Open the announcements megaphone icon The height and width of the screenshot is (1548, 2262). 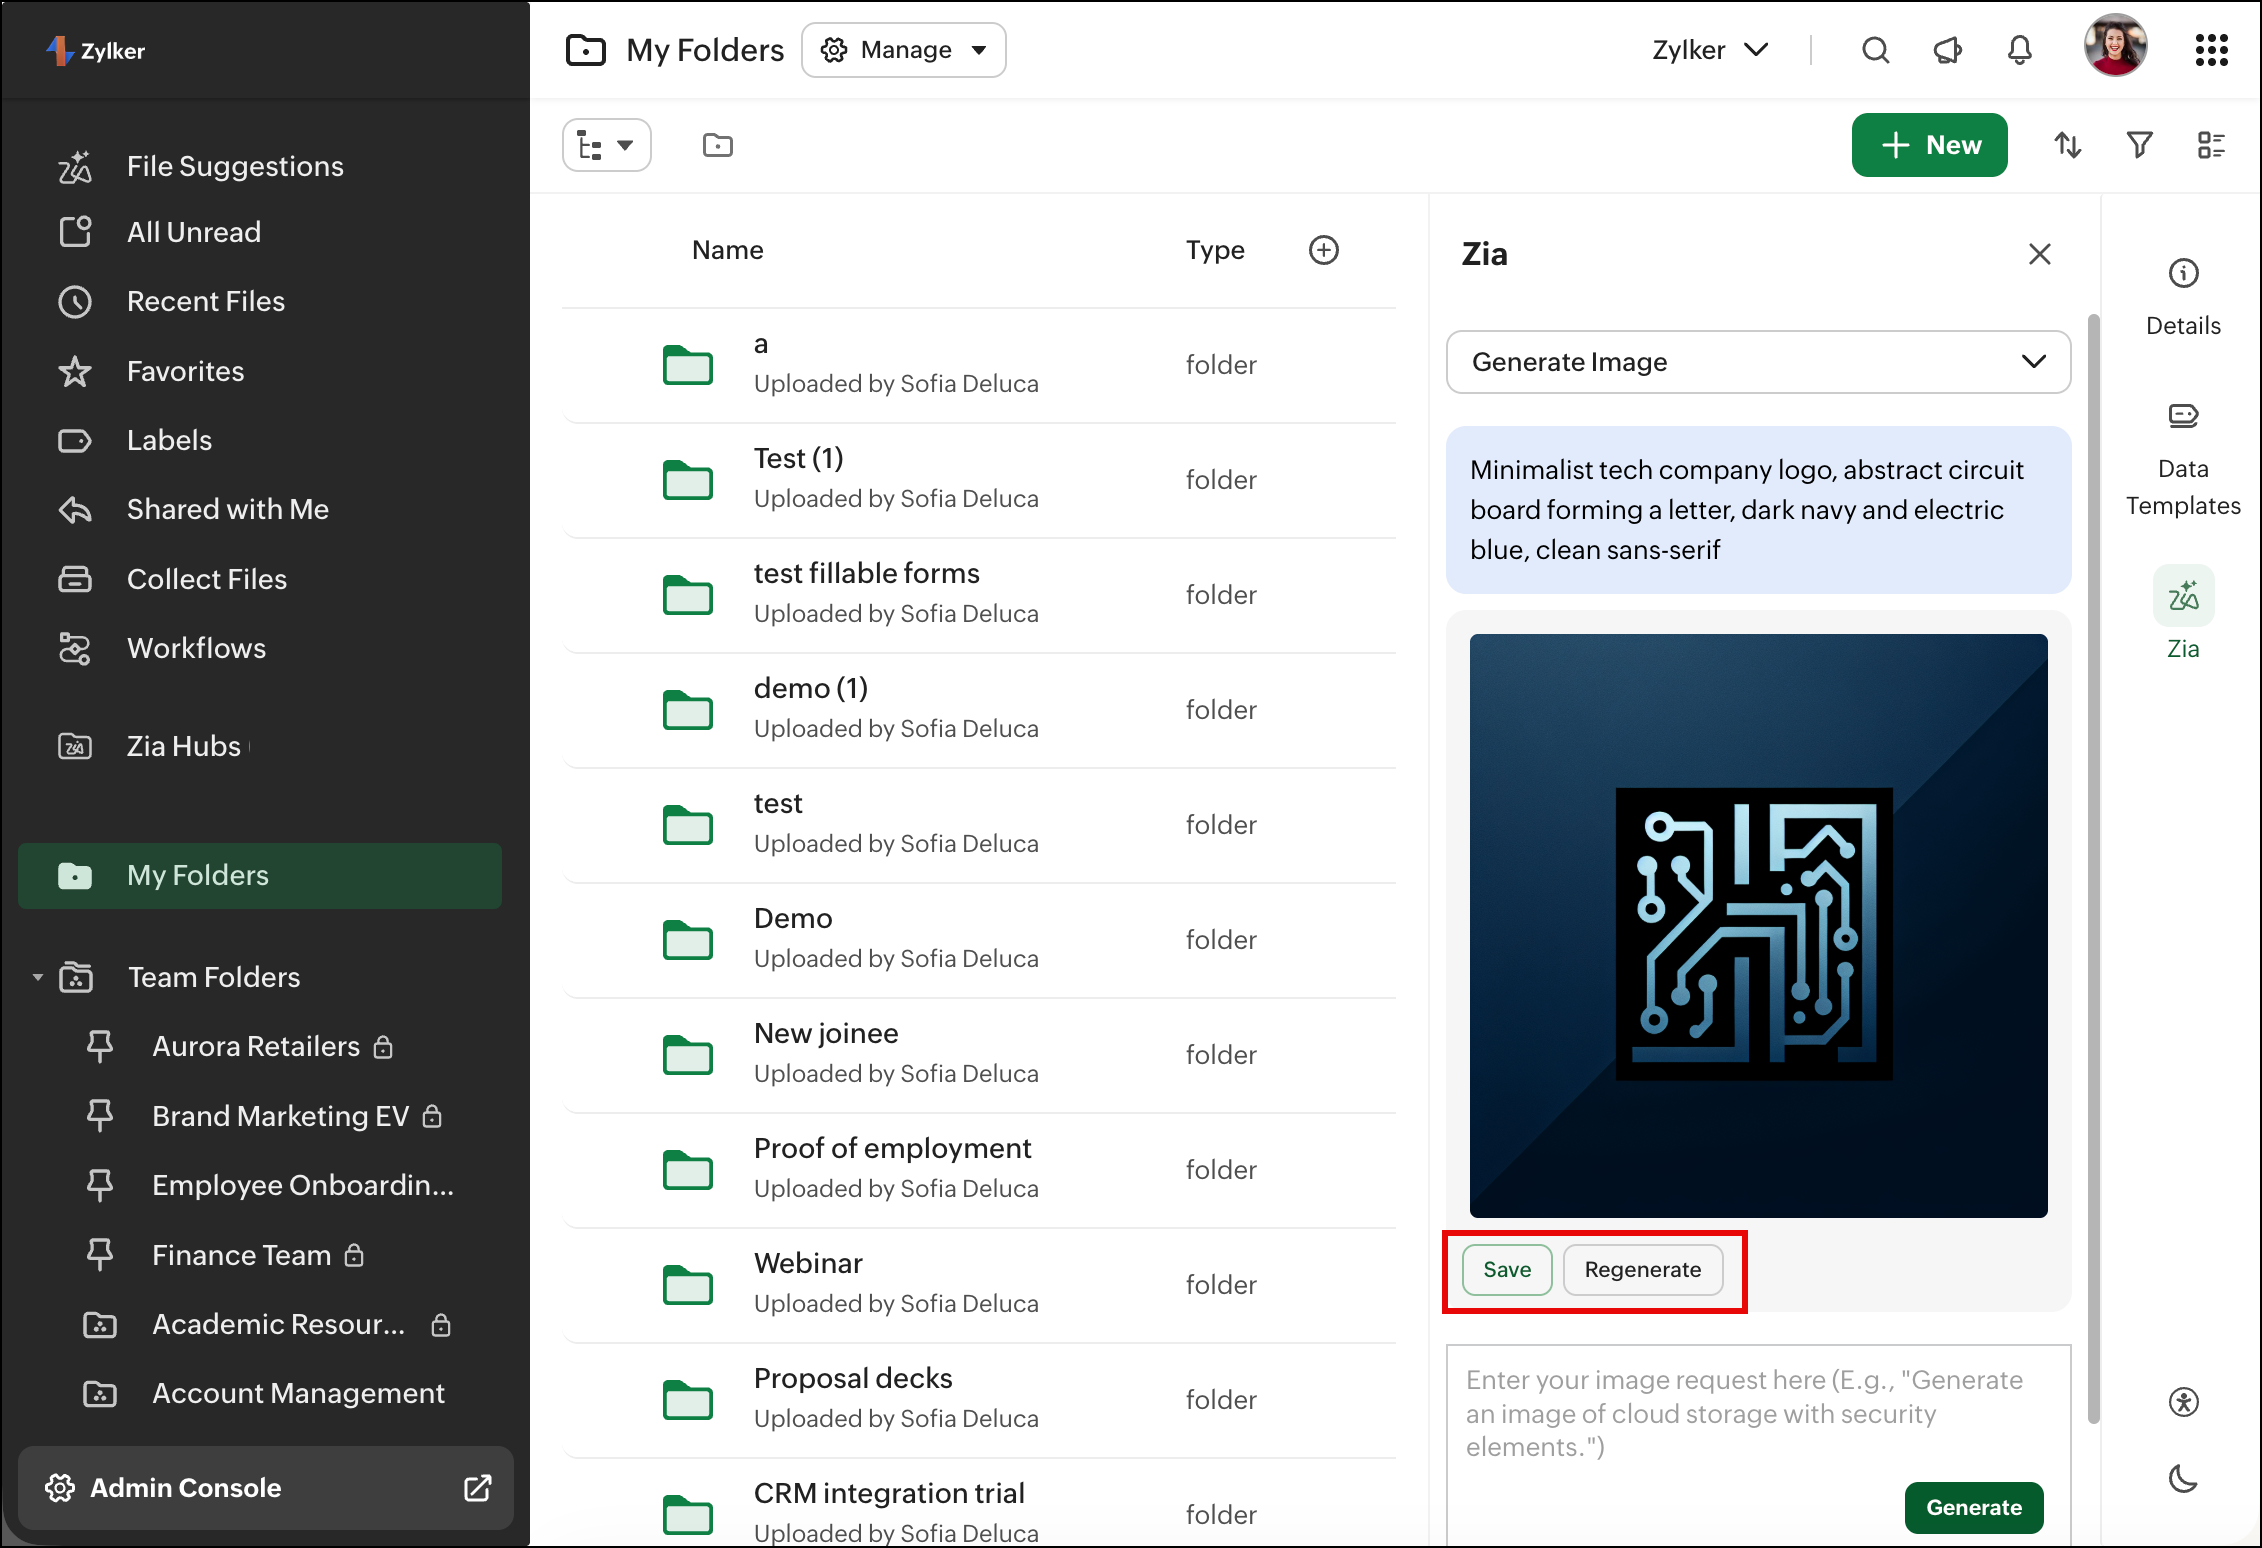(x=1947, y=50)
